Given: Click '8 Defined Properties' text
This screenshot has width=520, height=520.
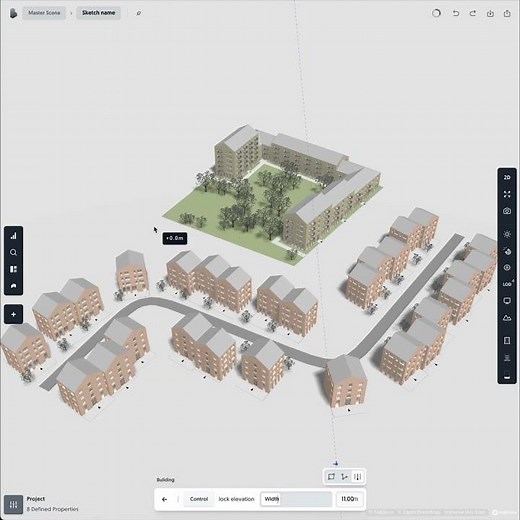Looking at the screenshot, I should 53,509.
